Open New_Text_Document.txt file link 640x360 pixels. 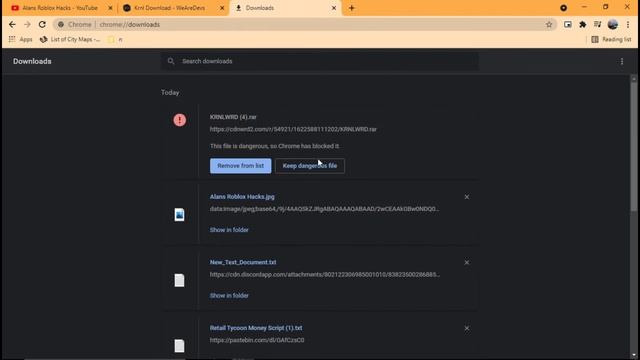(243, 262)
